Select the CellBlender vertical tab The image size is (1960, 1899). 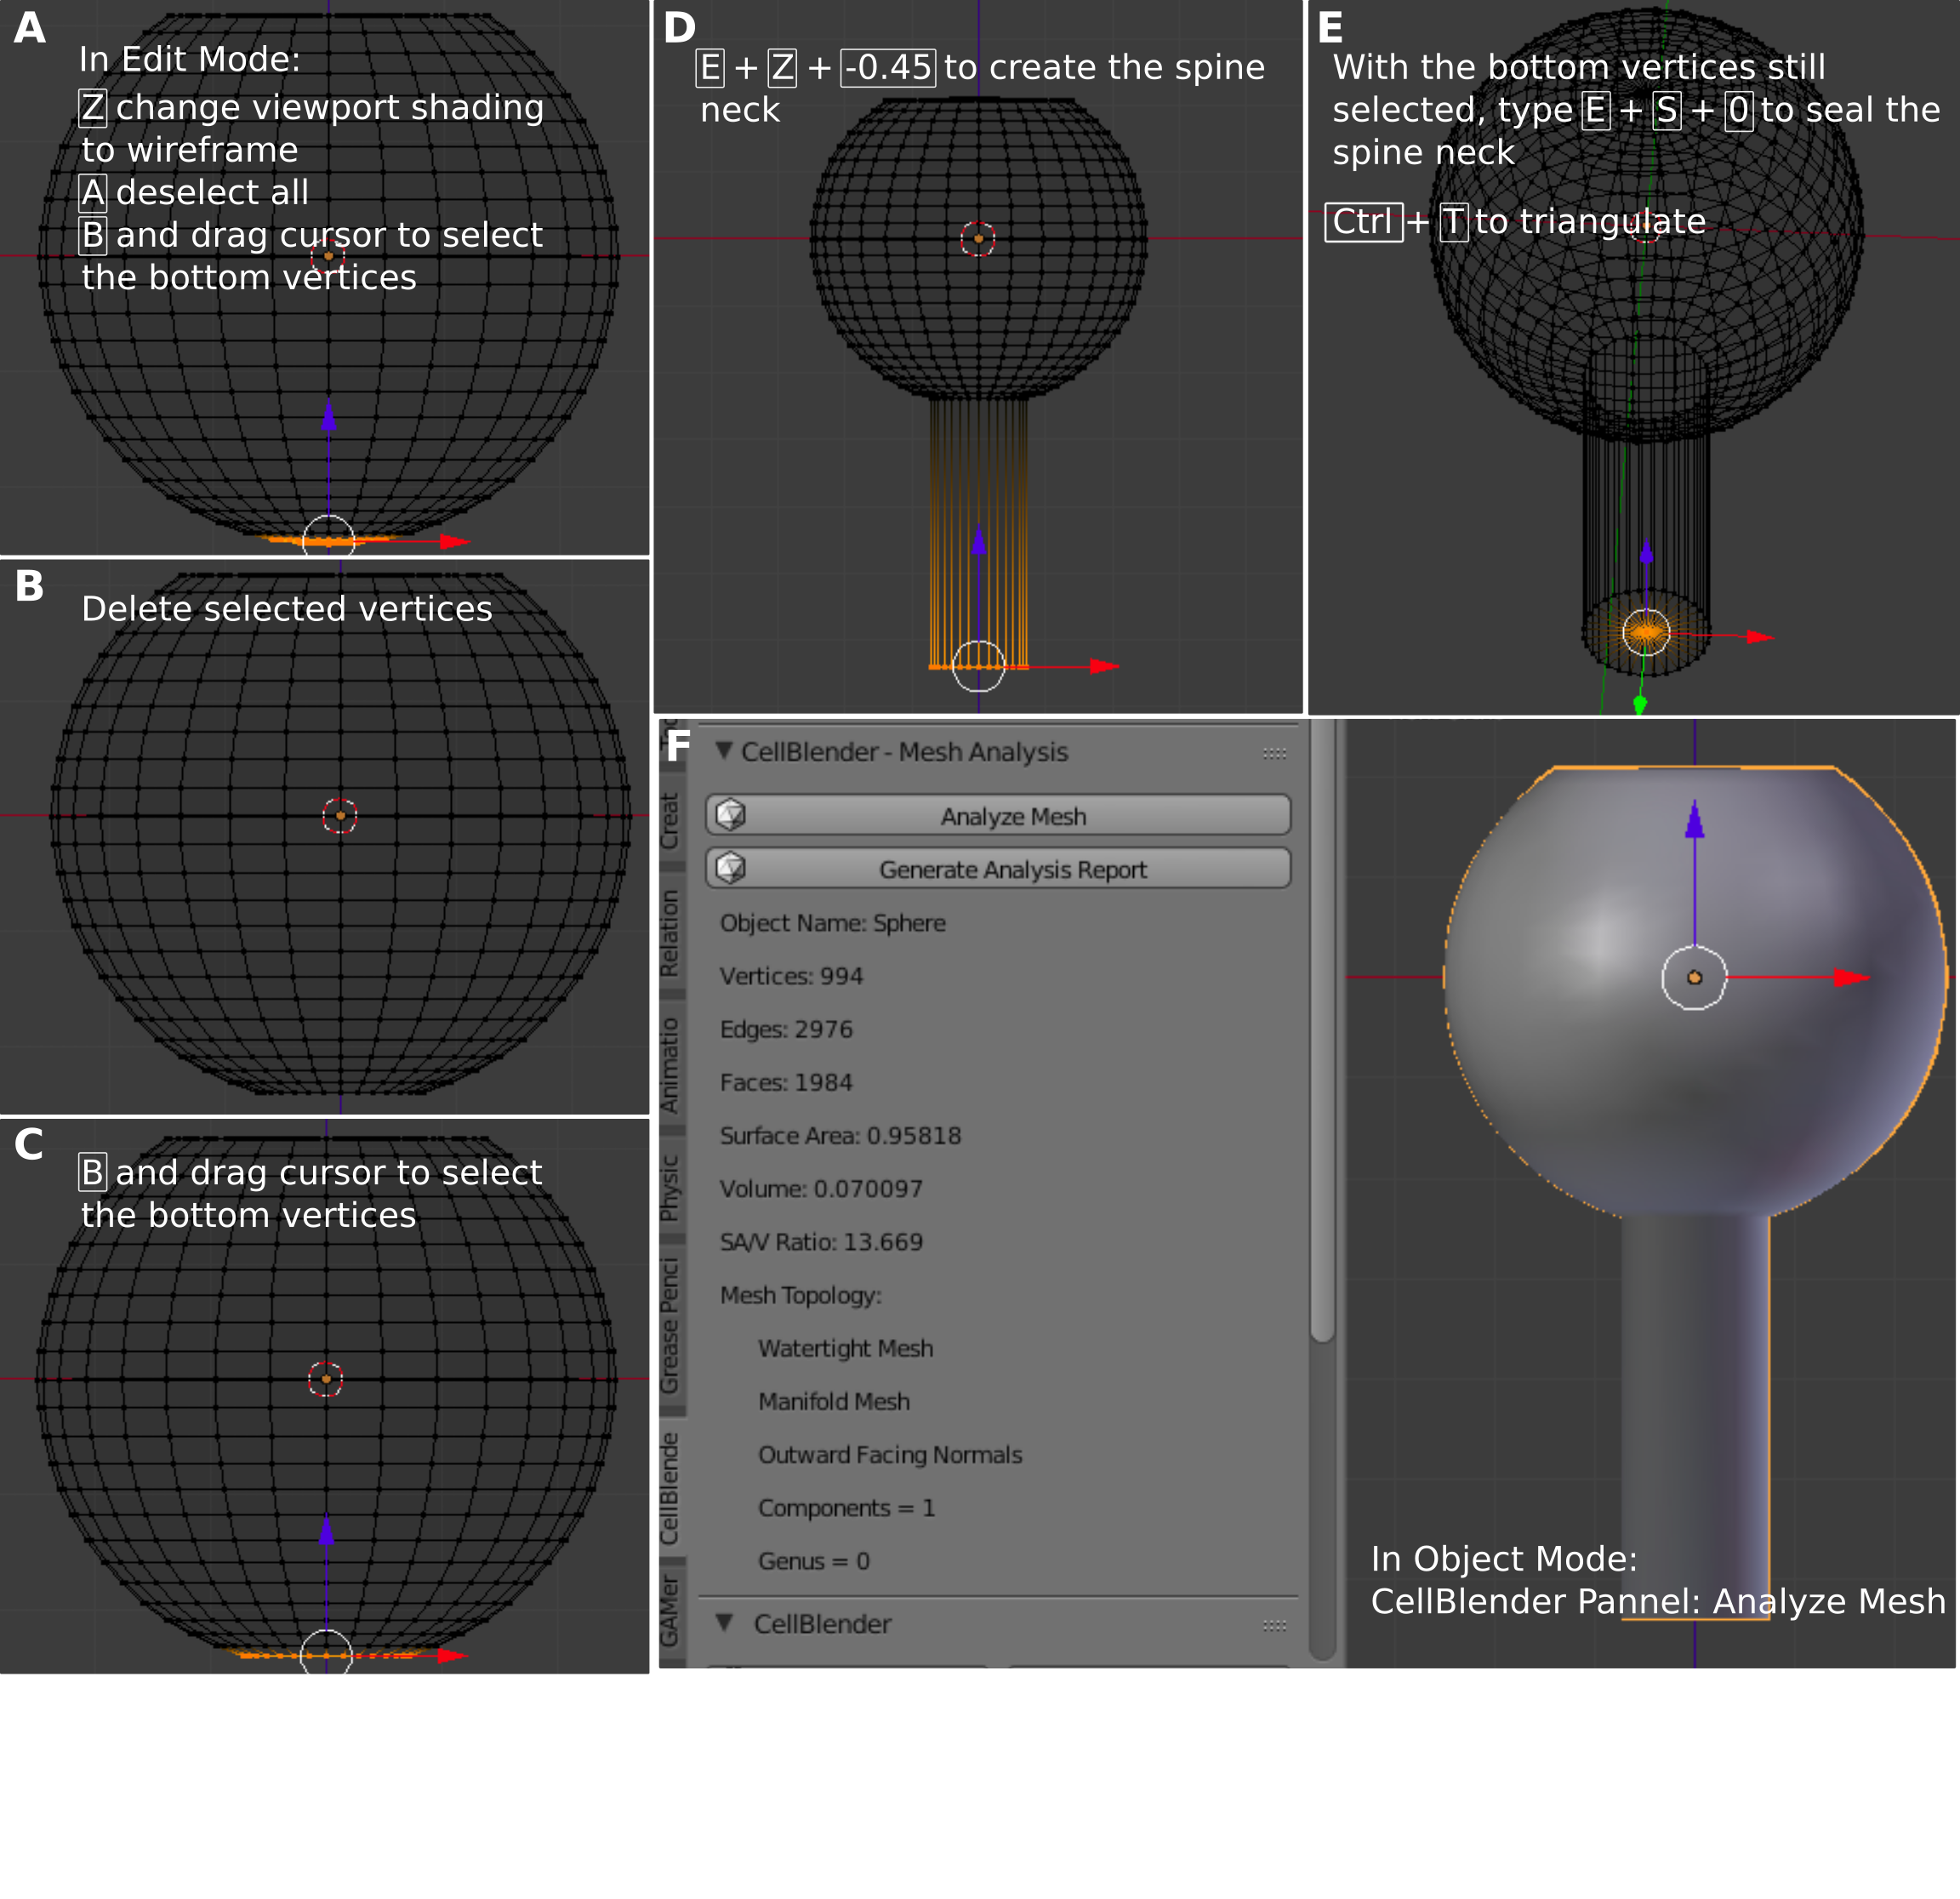[669, 1488]
